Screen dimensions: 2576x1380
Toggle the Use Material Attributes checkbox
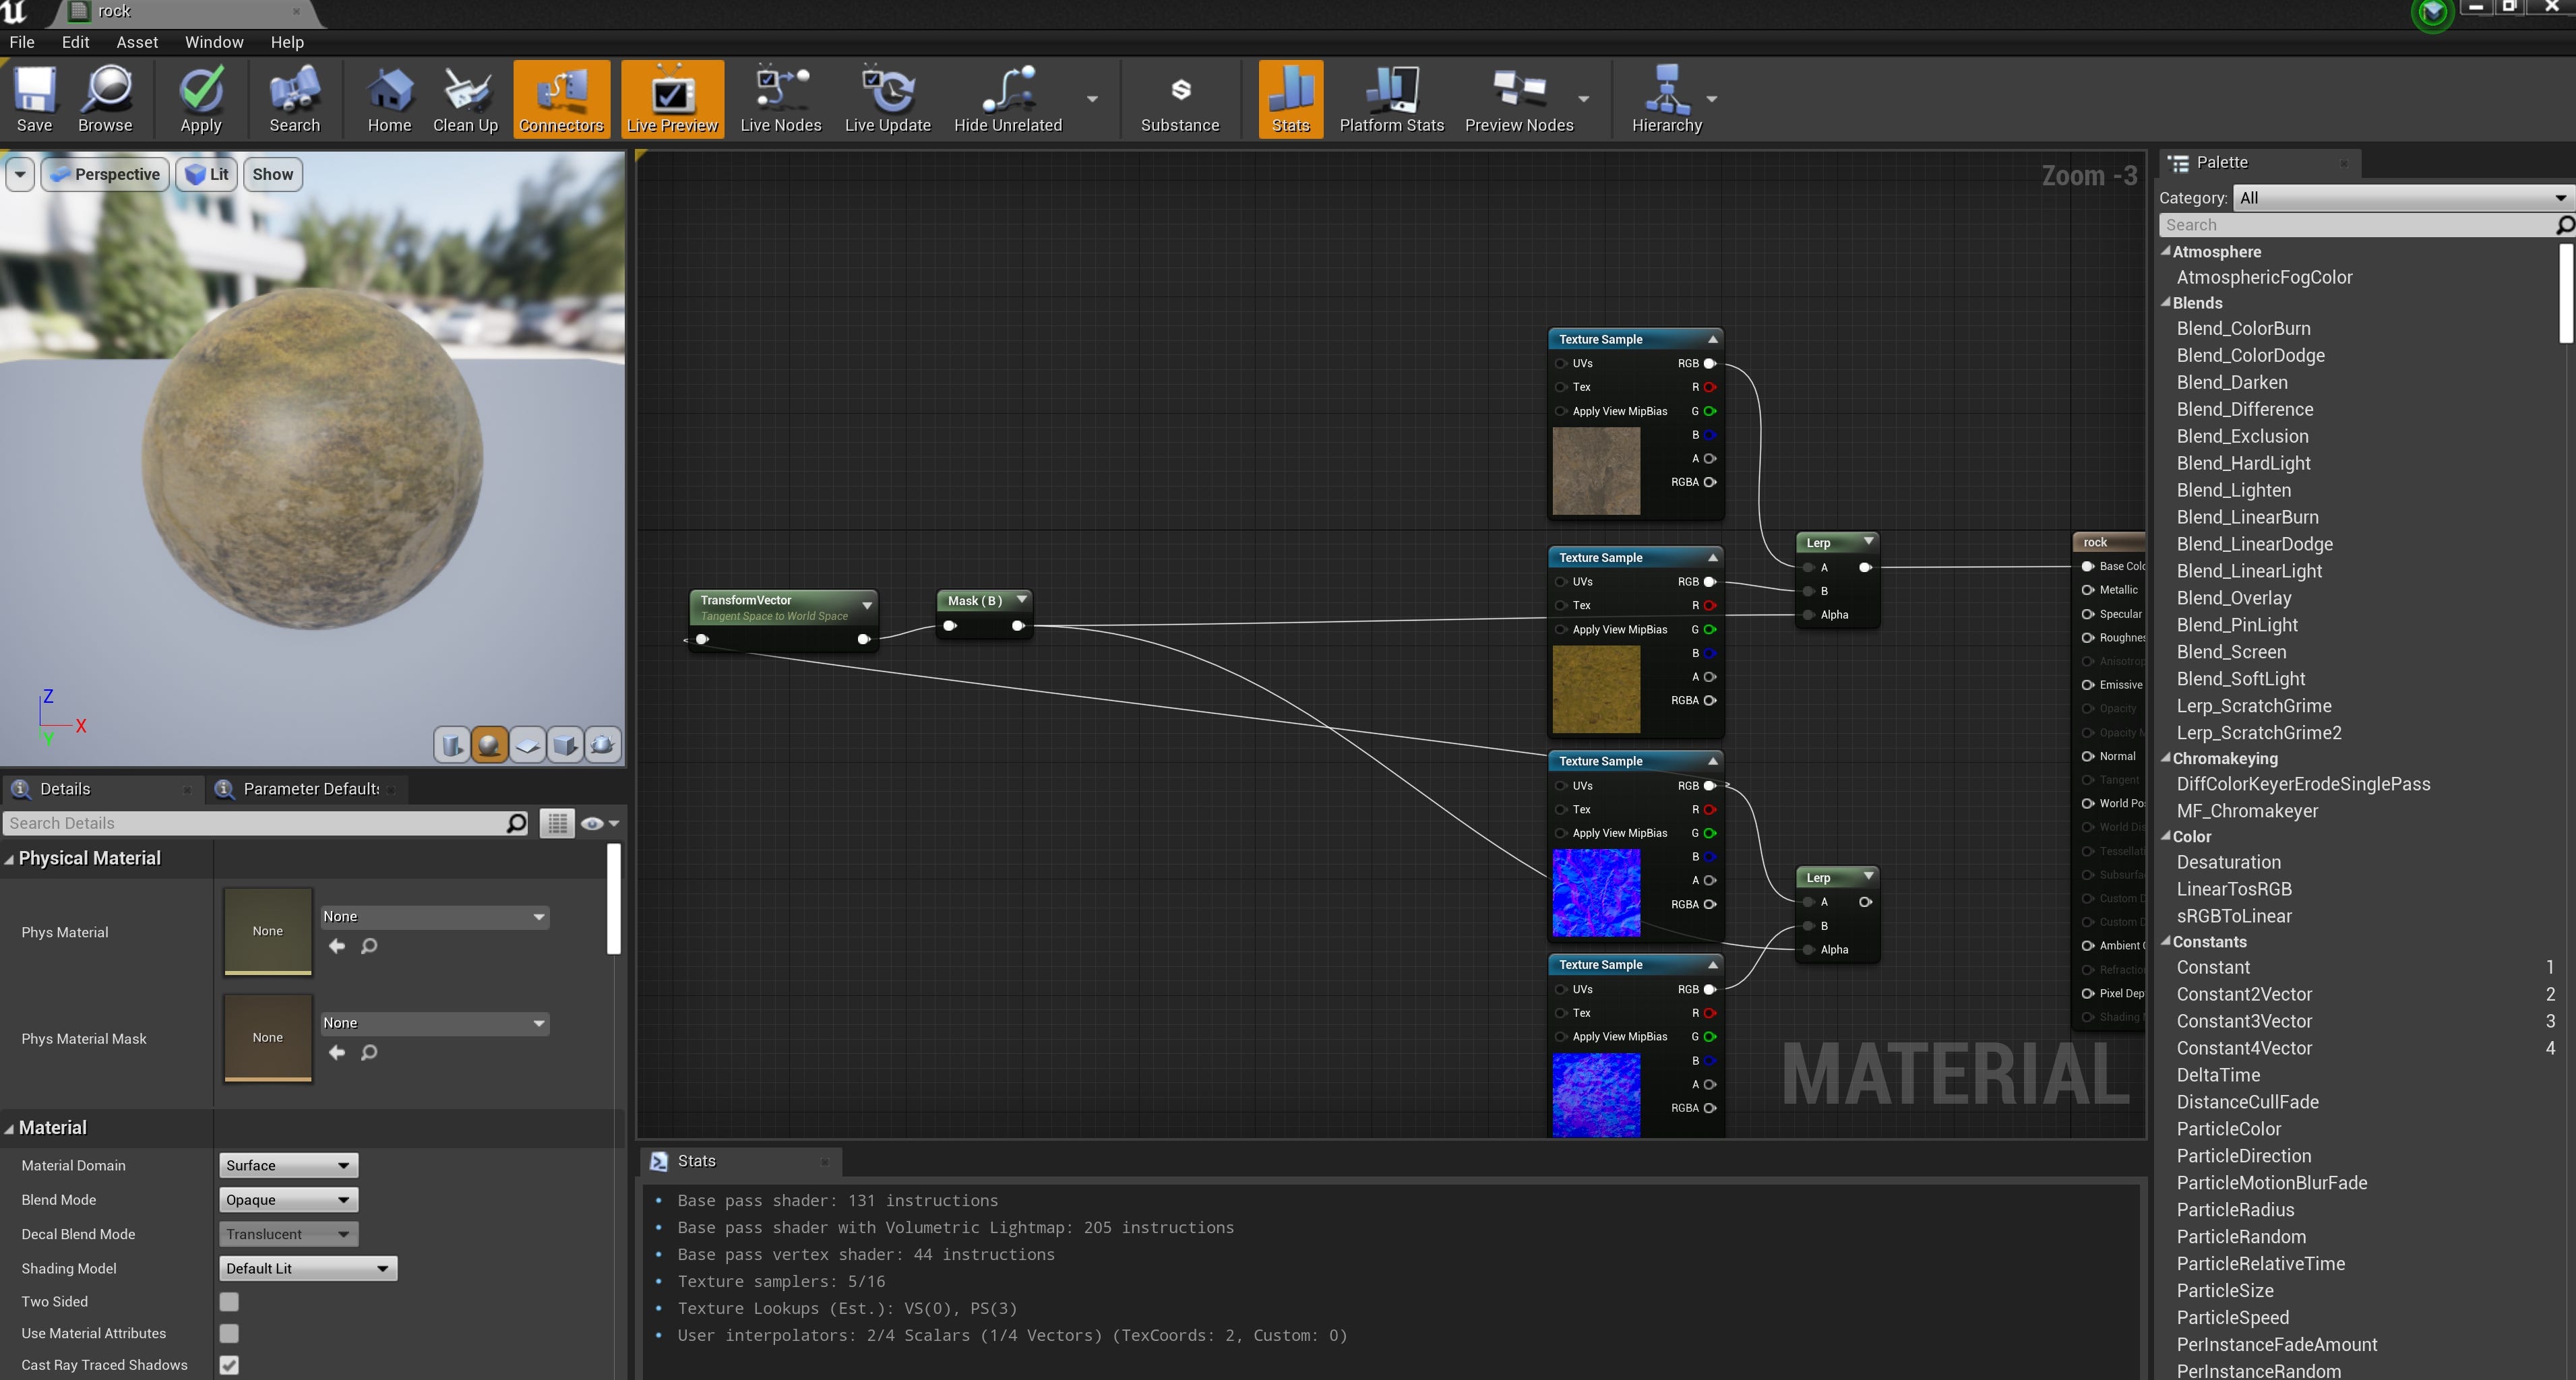click(x=229, y=1333)
